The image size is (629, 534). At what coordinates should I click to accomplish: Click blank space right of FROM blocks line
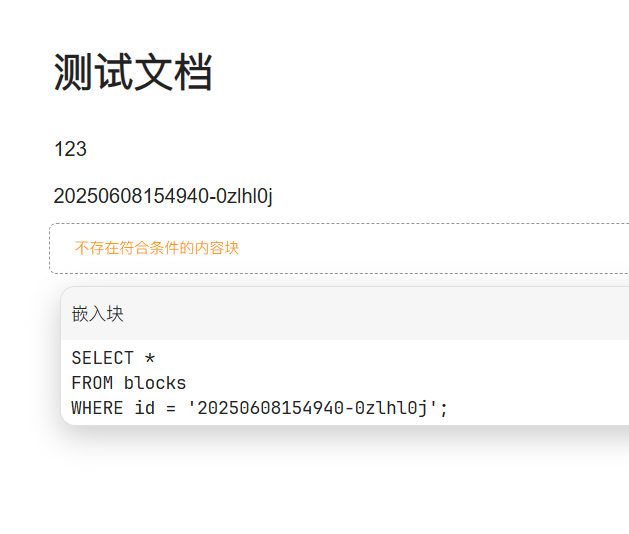[x=400, y=383]
